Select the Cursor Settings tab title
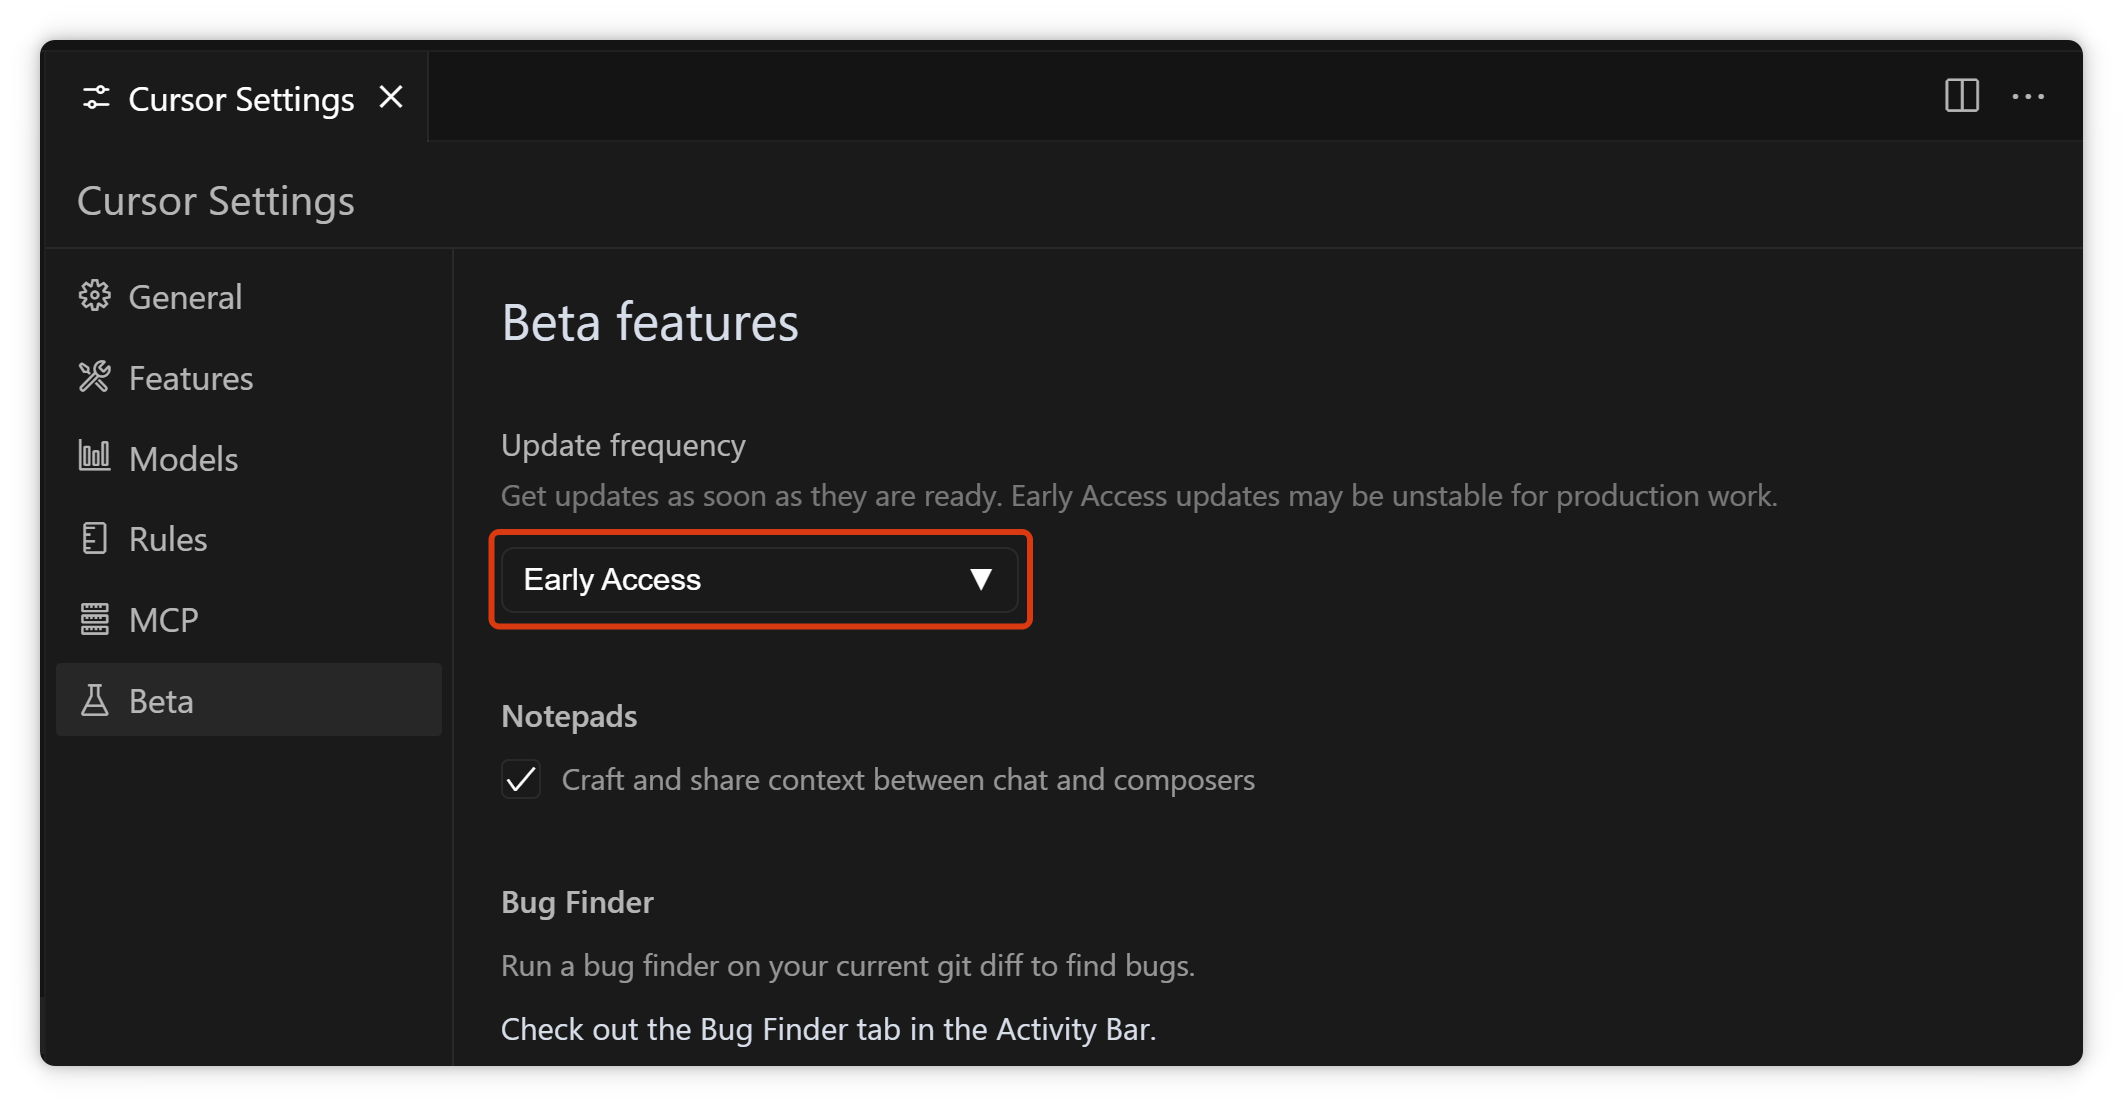Viewport: 2123px width, 1106px height. coord(241,99)
